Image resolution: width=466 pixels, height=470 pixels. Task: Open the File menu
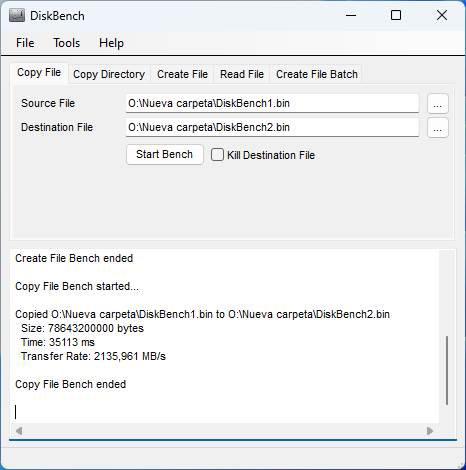[x=25, y=43]
